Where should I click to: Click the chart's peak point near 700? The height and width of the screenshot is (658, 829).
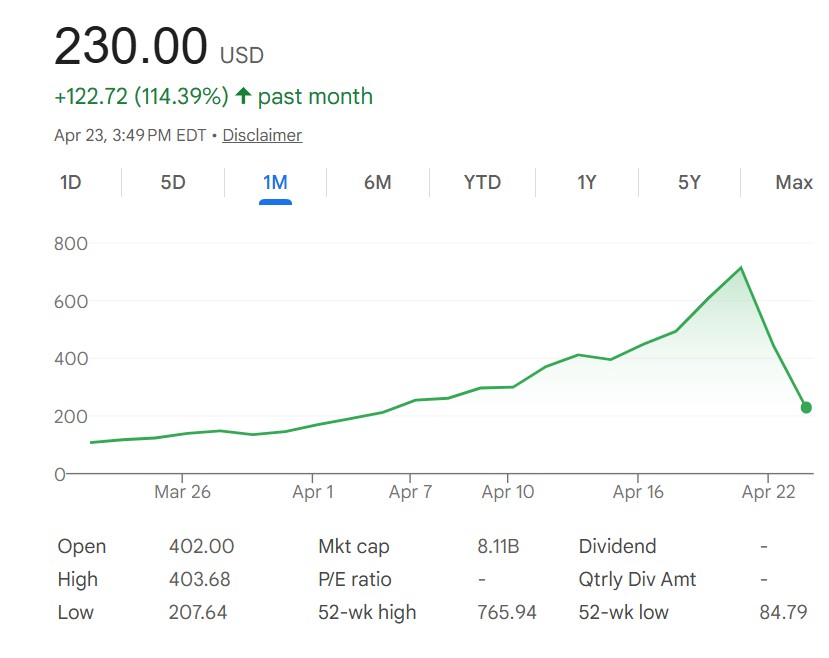click(x=740, y=267)
